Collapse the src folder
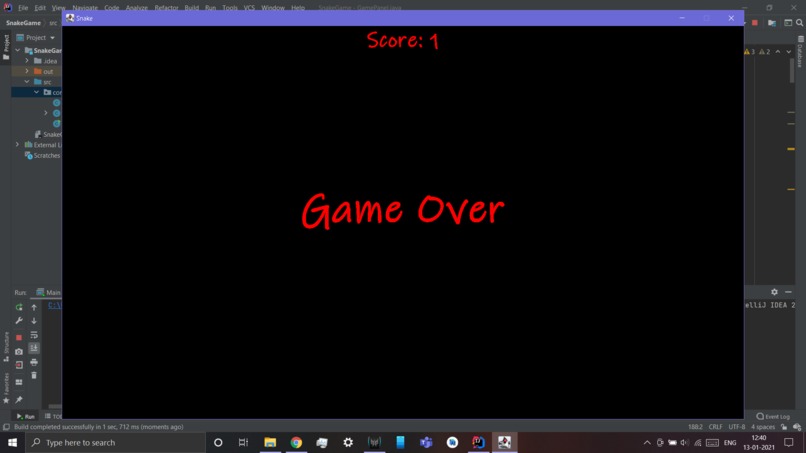Image resolution: width=806 pixels, height=453 pixels. click(27, 82)
